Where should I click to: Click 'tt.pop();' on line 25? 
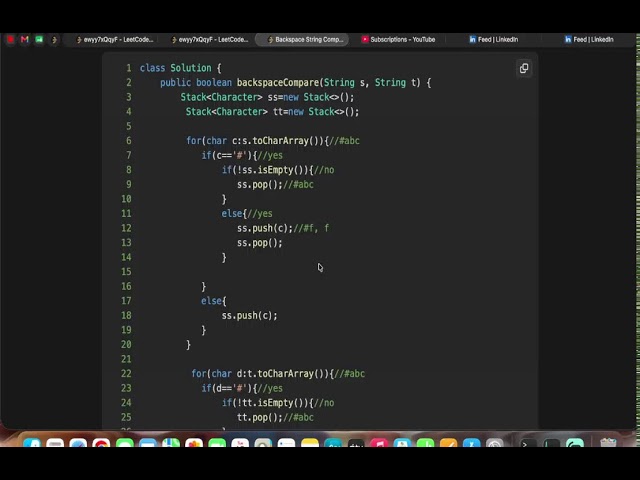(260, 418)
